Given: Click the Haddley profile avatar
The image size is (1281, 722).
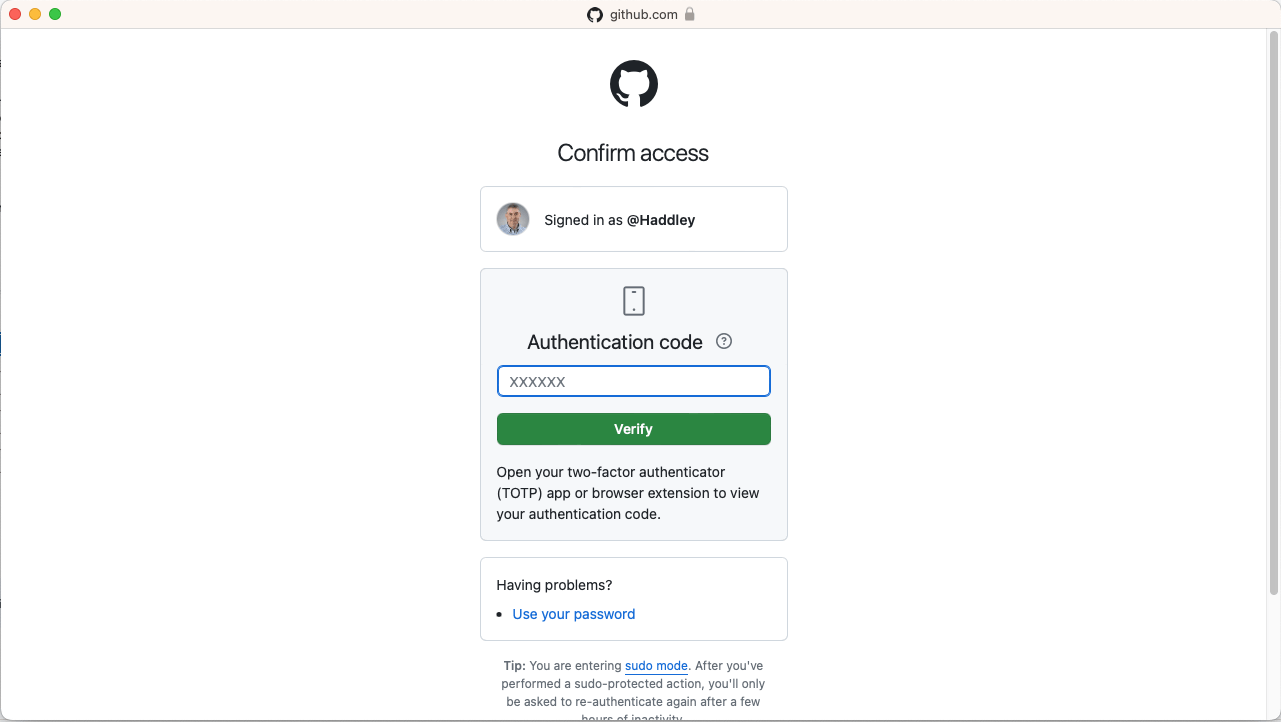Looking at the screenshot, I should [x=513, y=219].
